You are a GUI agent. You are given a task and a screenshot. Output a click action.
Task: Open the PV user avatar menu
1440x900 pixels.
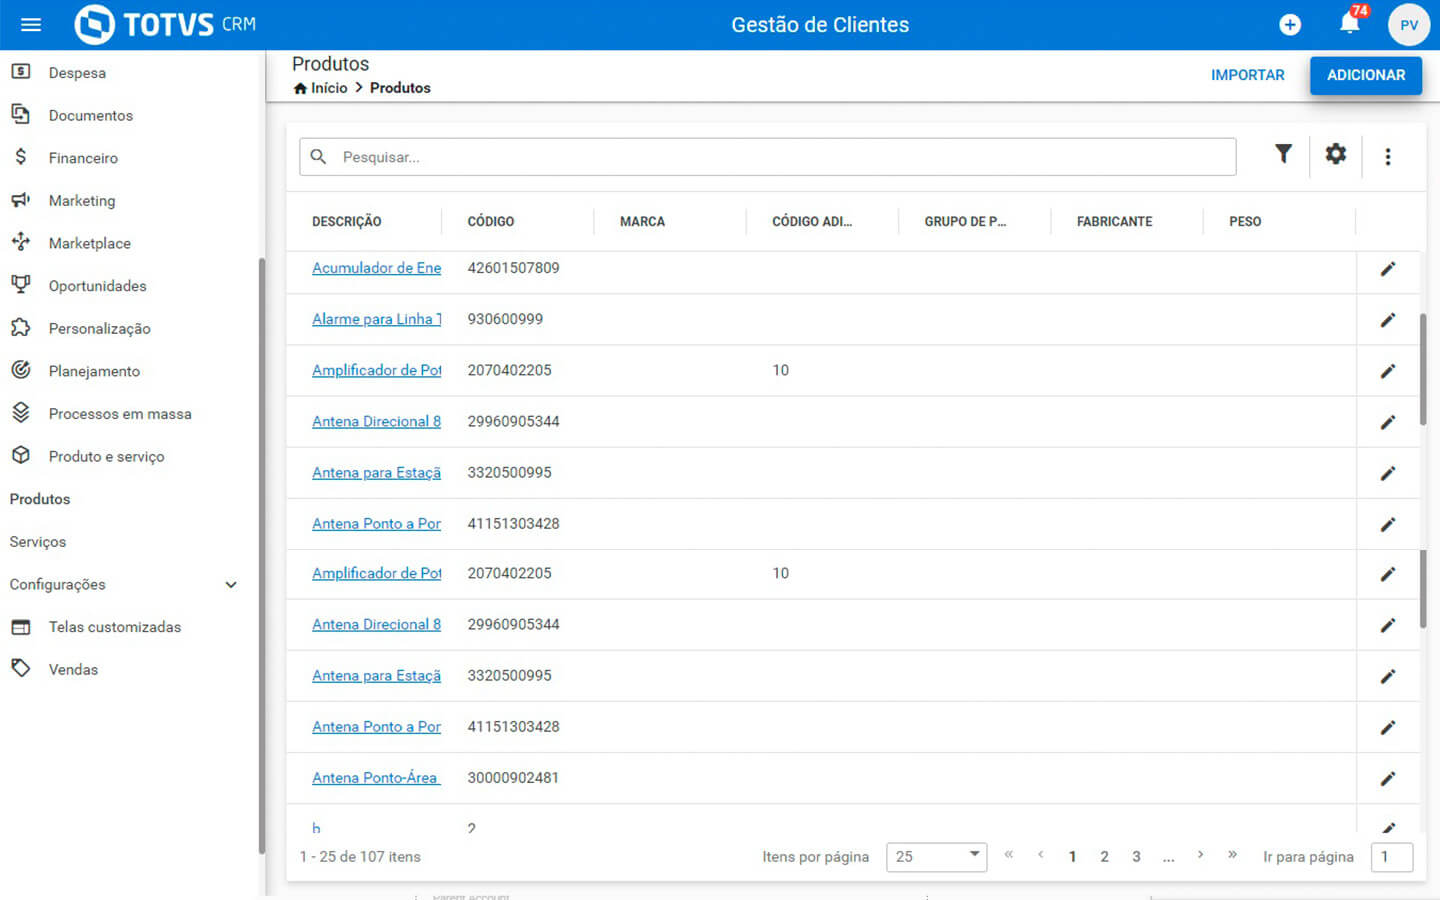[x=1408, y=25]
